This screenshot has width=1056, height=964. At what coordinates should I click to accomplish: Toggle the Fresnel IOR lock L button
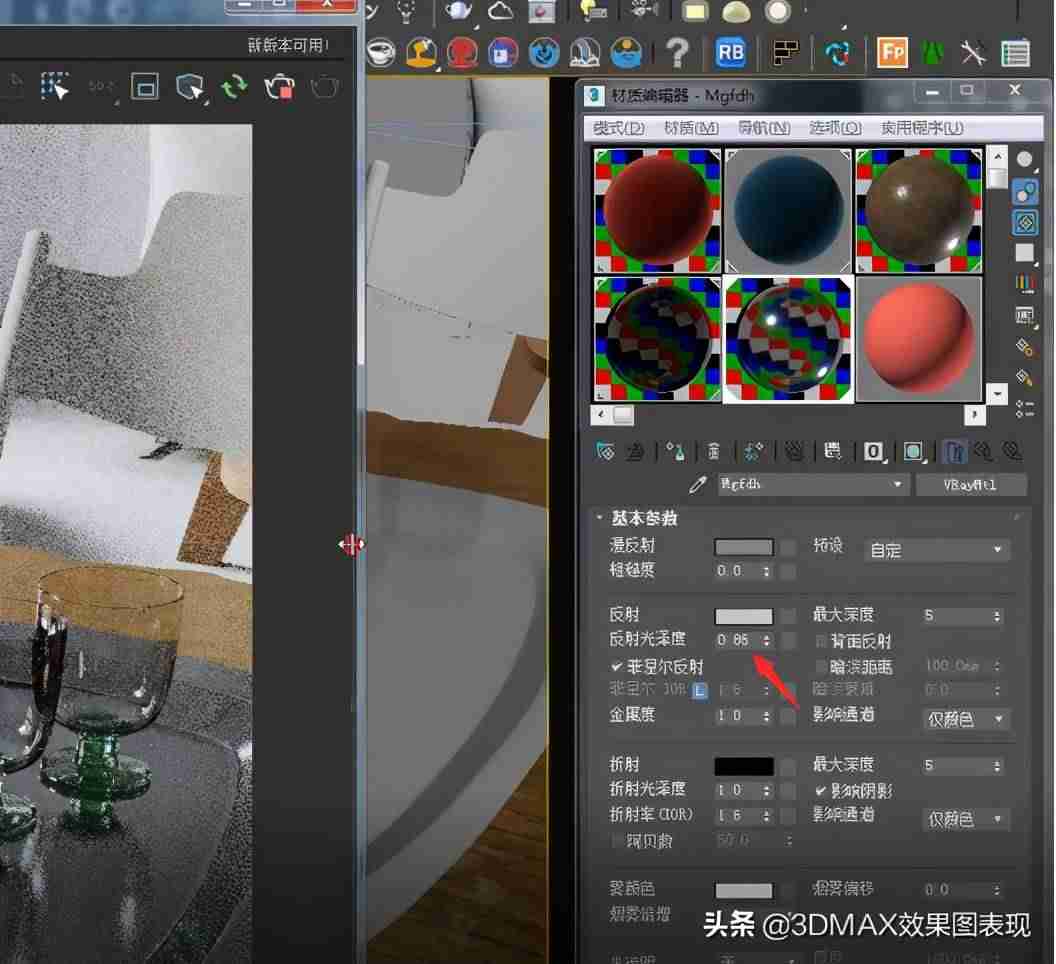click(700, 690)
